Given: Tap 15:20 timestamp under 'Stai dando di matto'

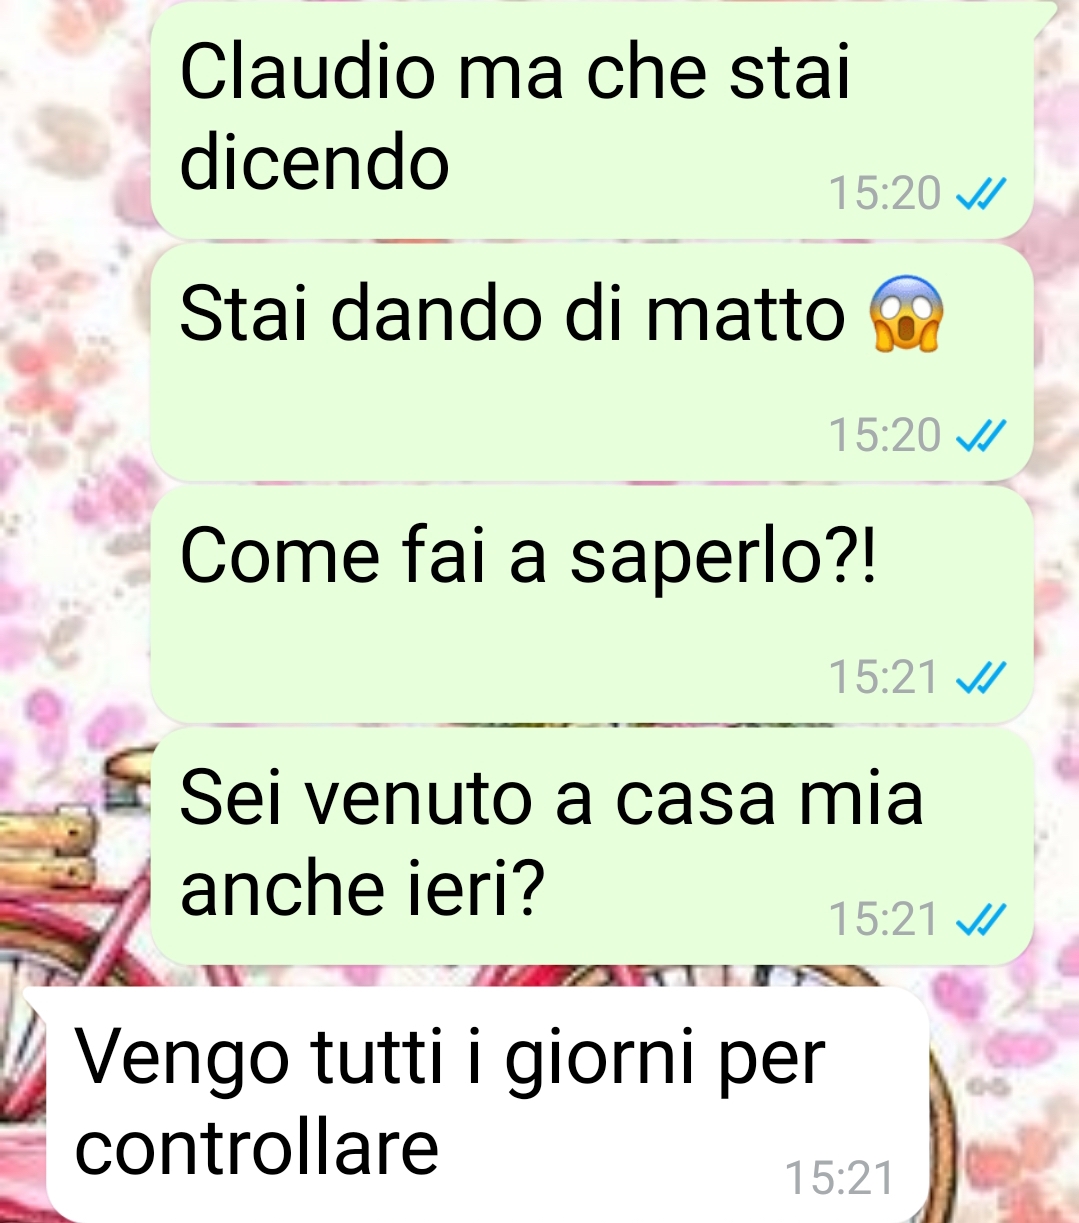Looking at the screenshot, I should click(884, 436).
